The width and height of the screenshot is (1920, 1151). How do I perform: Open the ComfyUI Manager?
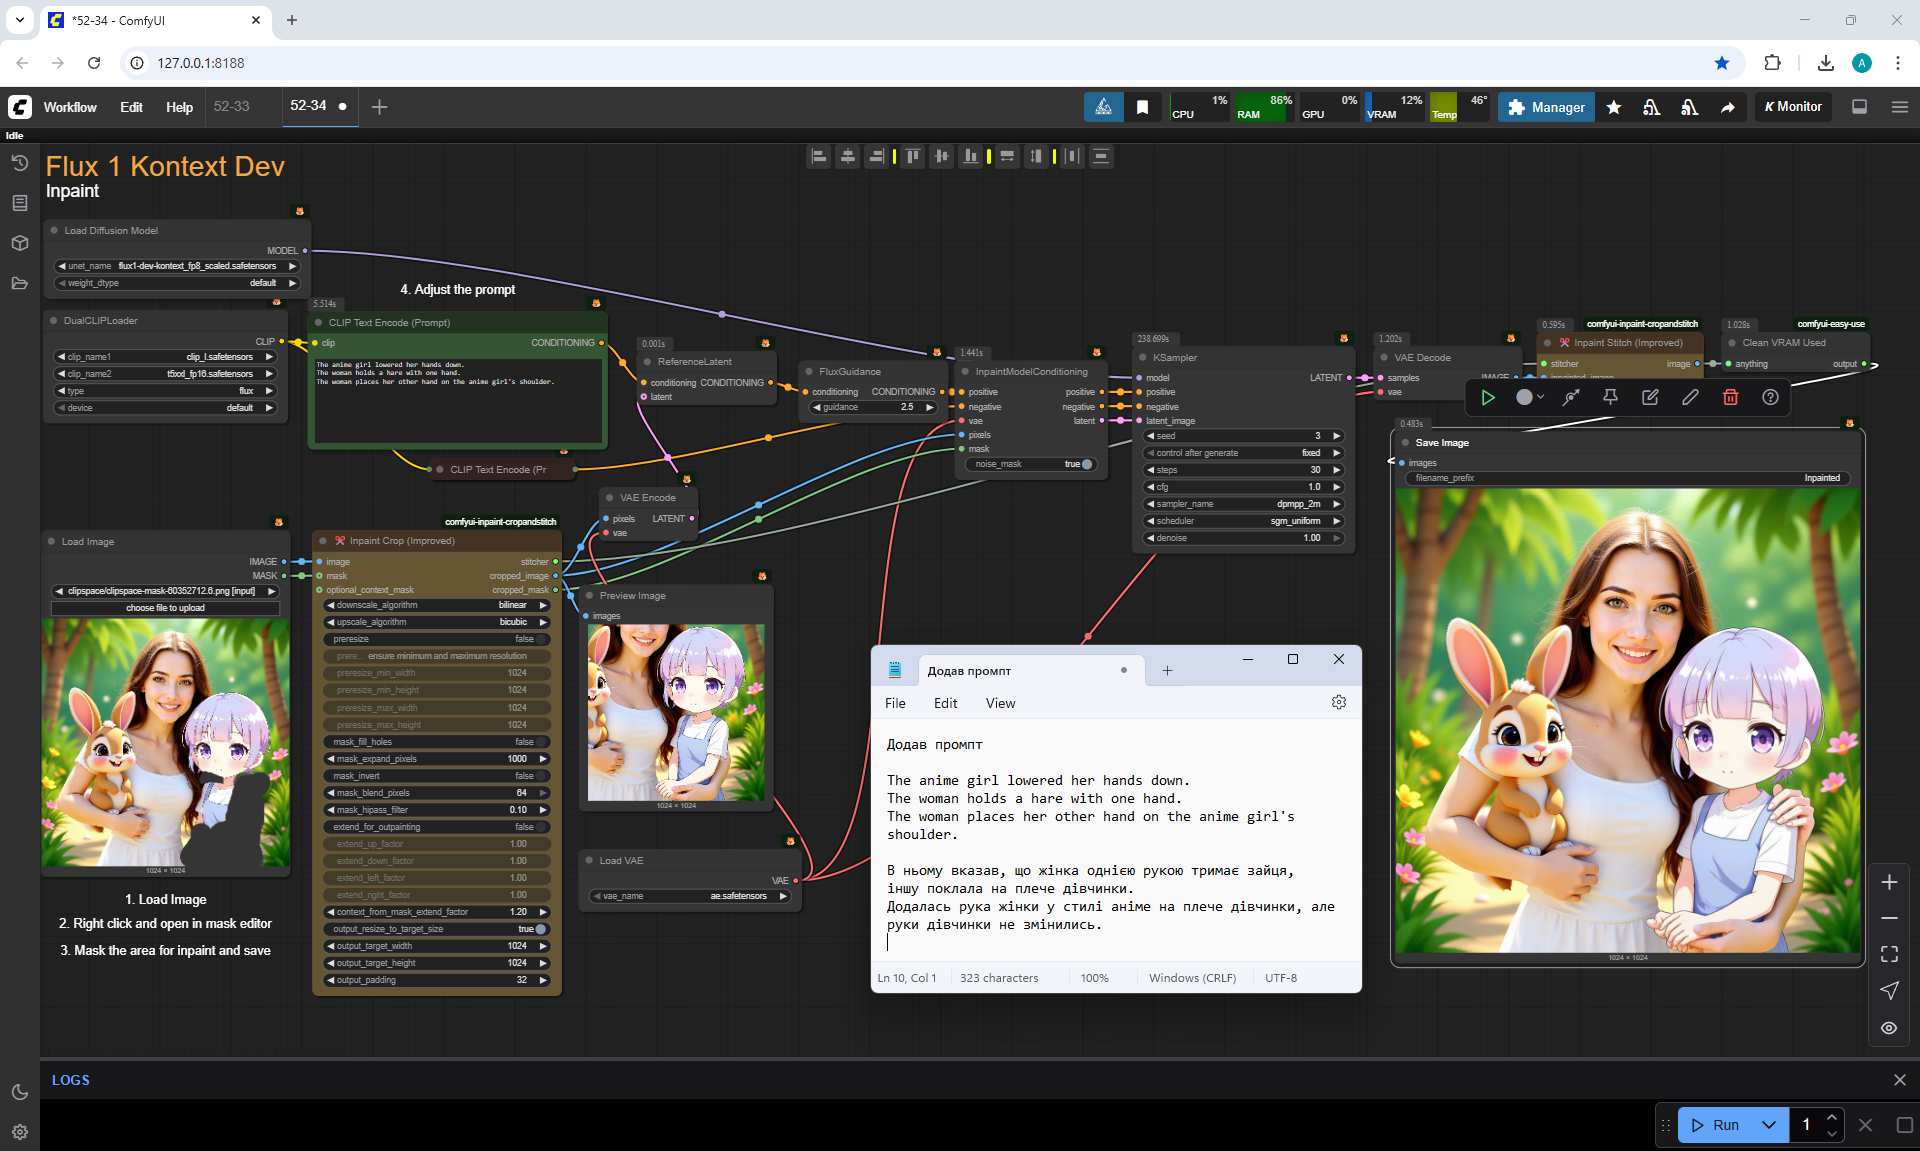click(1546, 107)
